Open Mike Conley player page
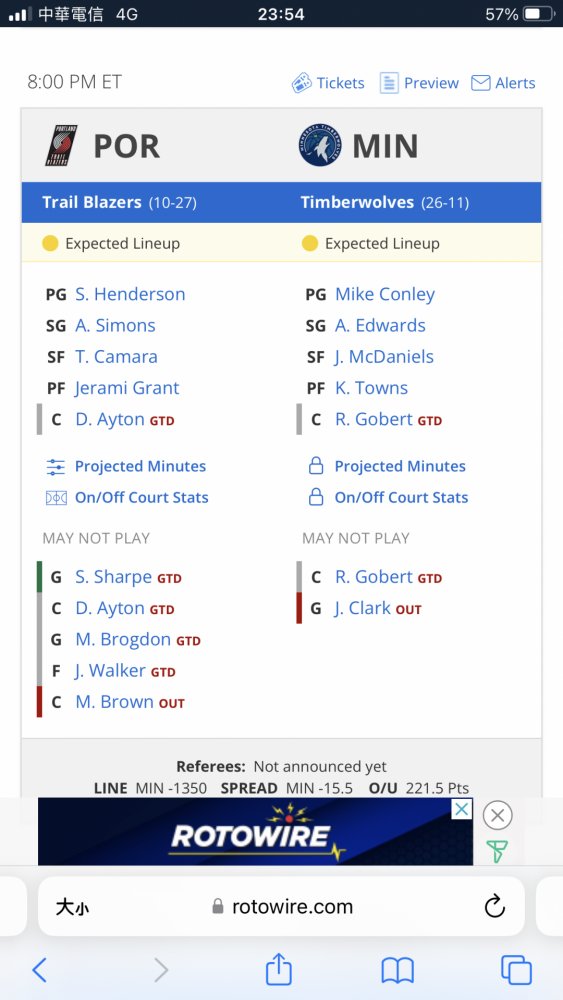Image resolution: width=563 pixels, height=1000 pixels. 385,294
